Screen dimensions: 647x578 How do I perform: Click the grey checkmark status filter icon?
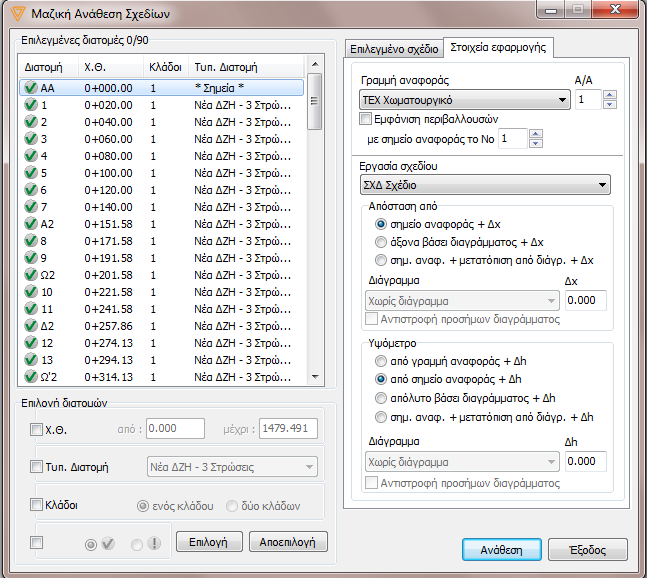108,543
